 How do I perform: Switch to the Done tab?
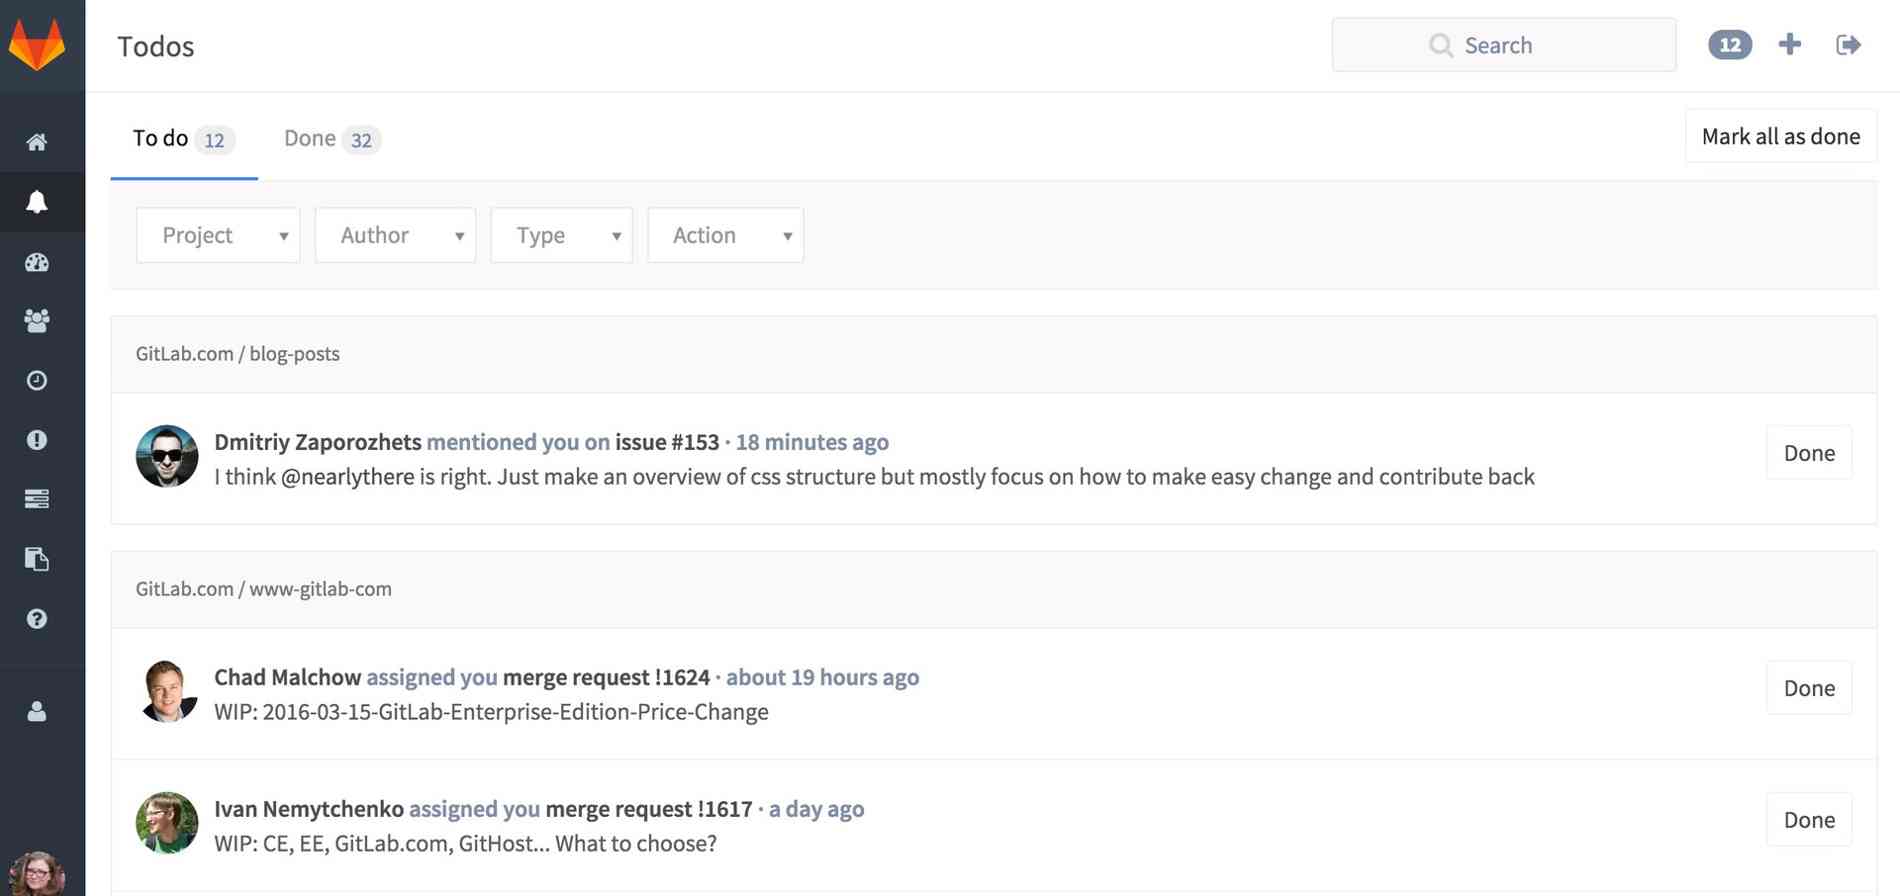(330, 139)
